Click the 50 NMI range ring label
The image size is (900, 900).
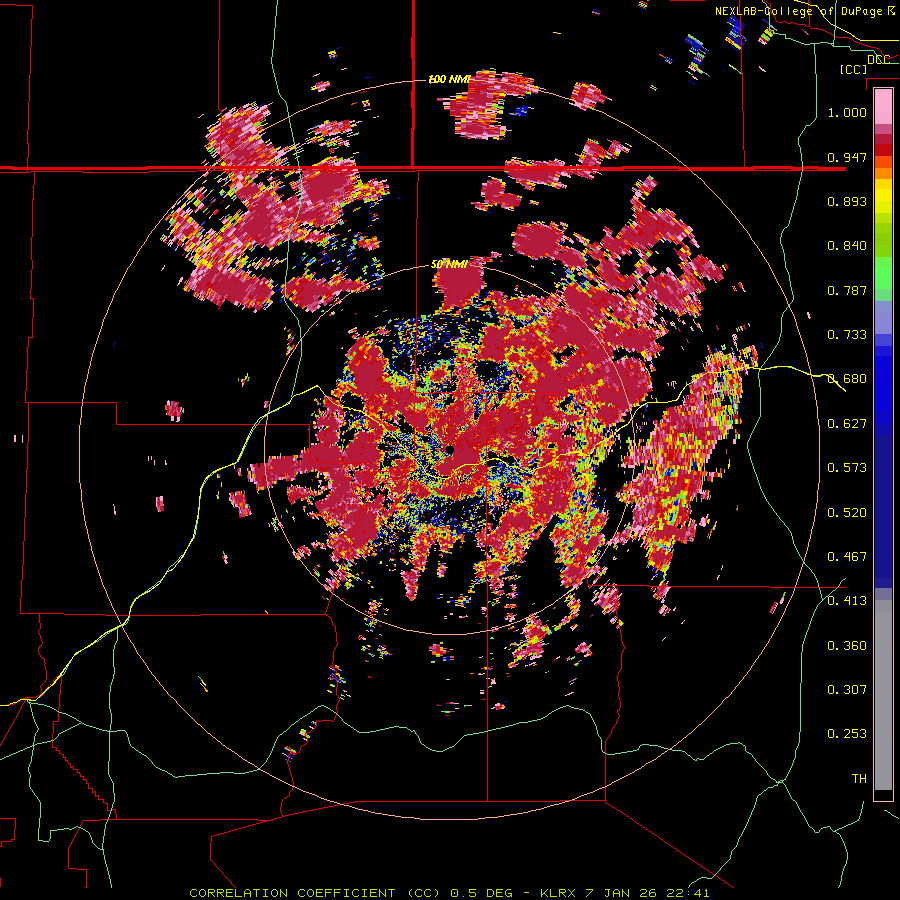[449, 265]
